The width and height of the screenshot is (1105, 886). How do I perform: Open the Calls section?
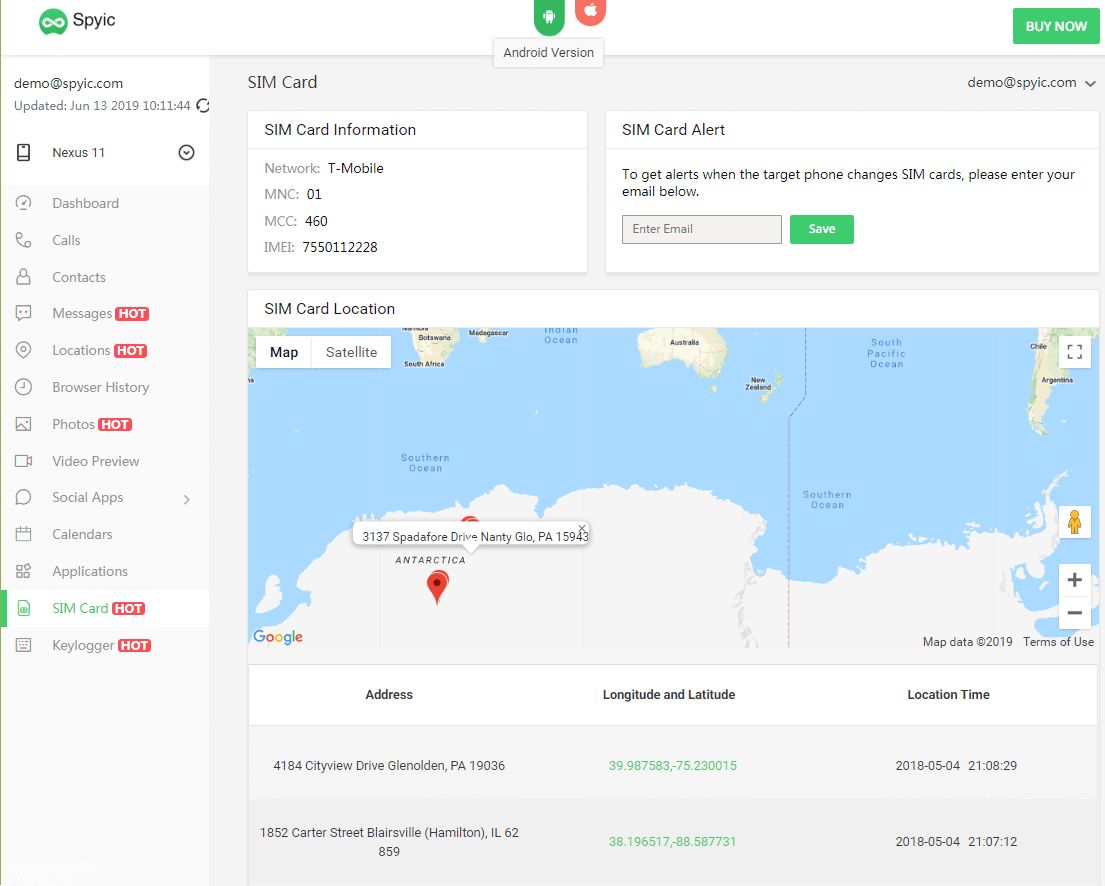tap(65, 240)
